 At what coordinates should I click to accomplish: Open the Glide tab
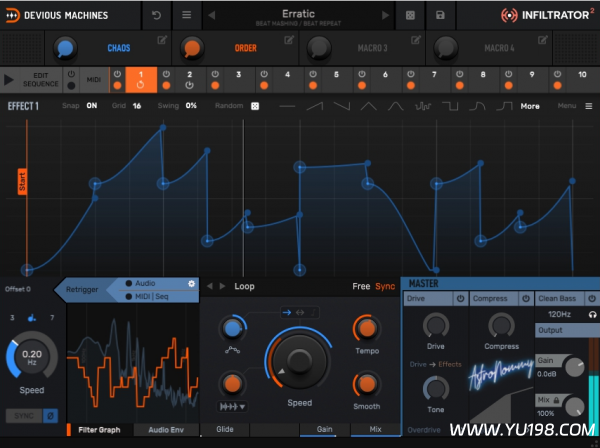click(225, 430)
